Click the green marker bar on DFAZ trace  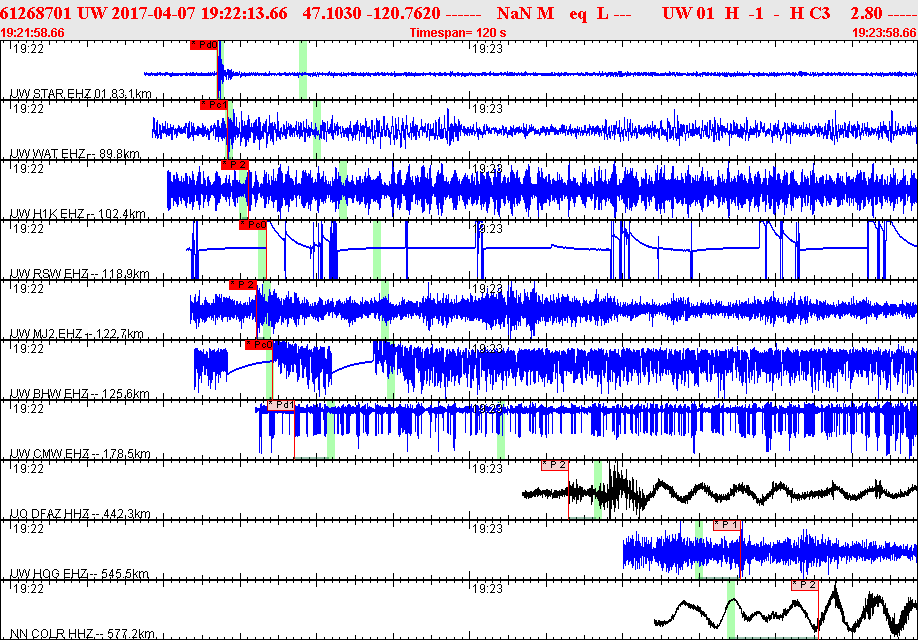[597, 490]
